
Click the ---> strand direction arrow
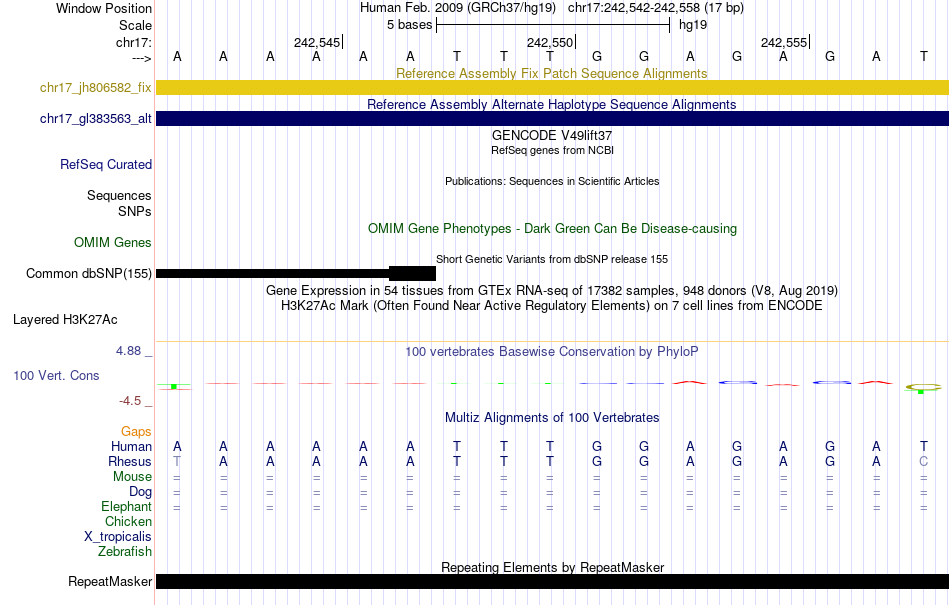[142, 58]
